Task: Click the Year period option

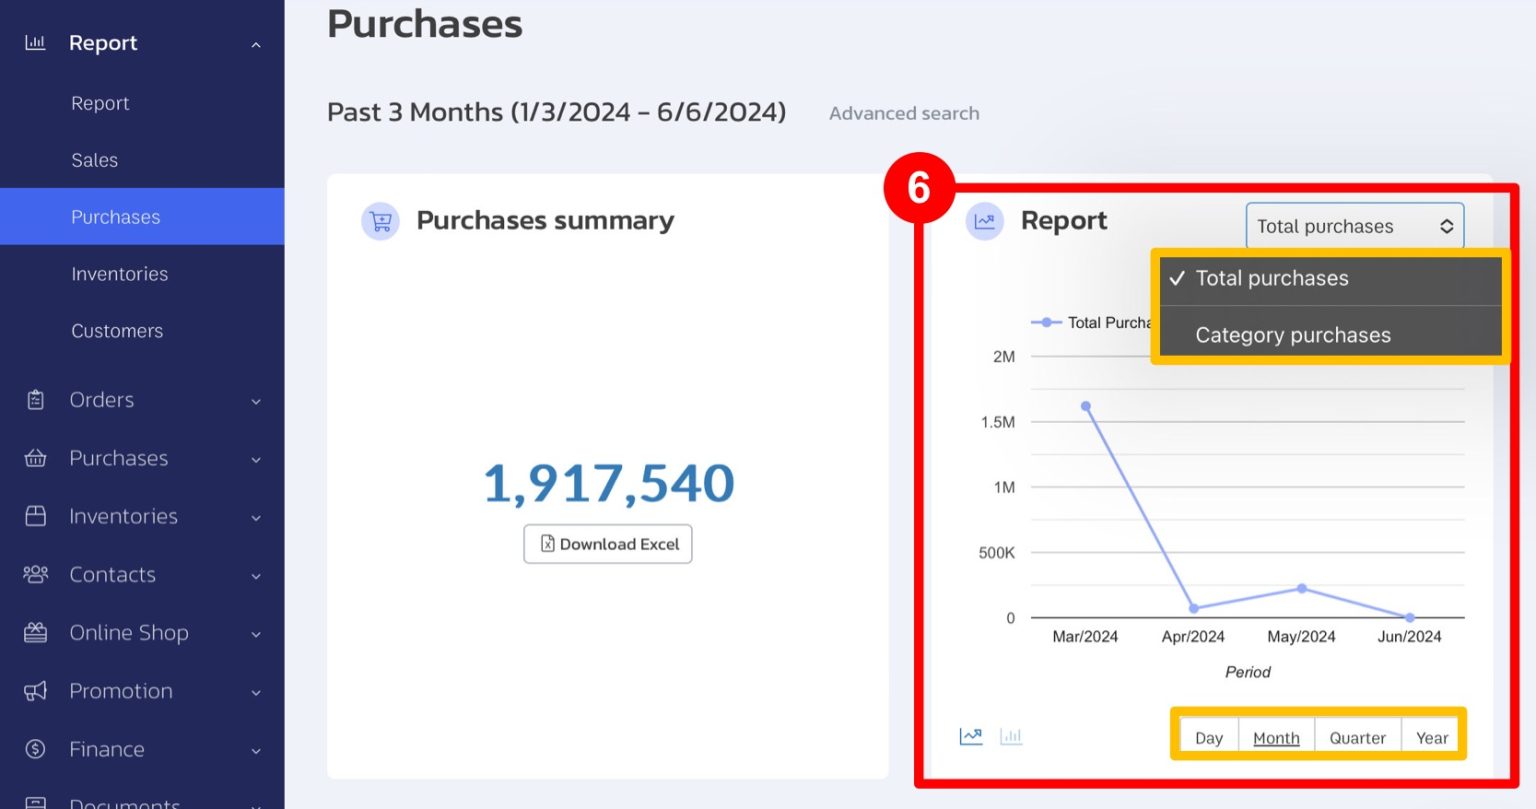Action: [1431, 736]
